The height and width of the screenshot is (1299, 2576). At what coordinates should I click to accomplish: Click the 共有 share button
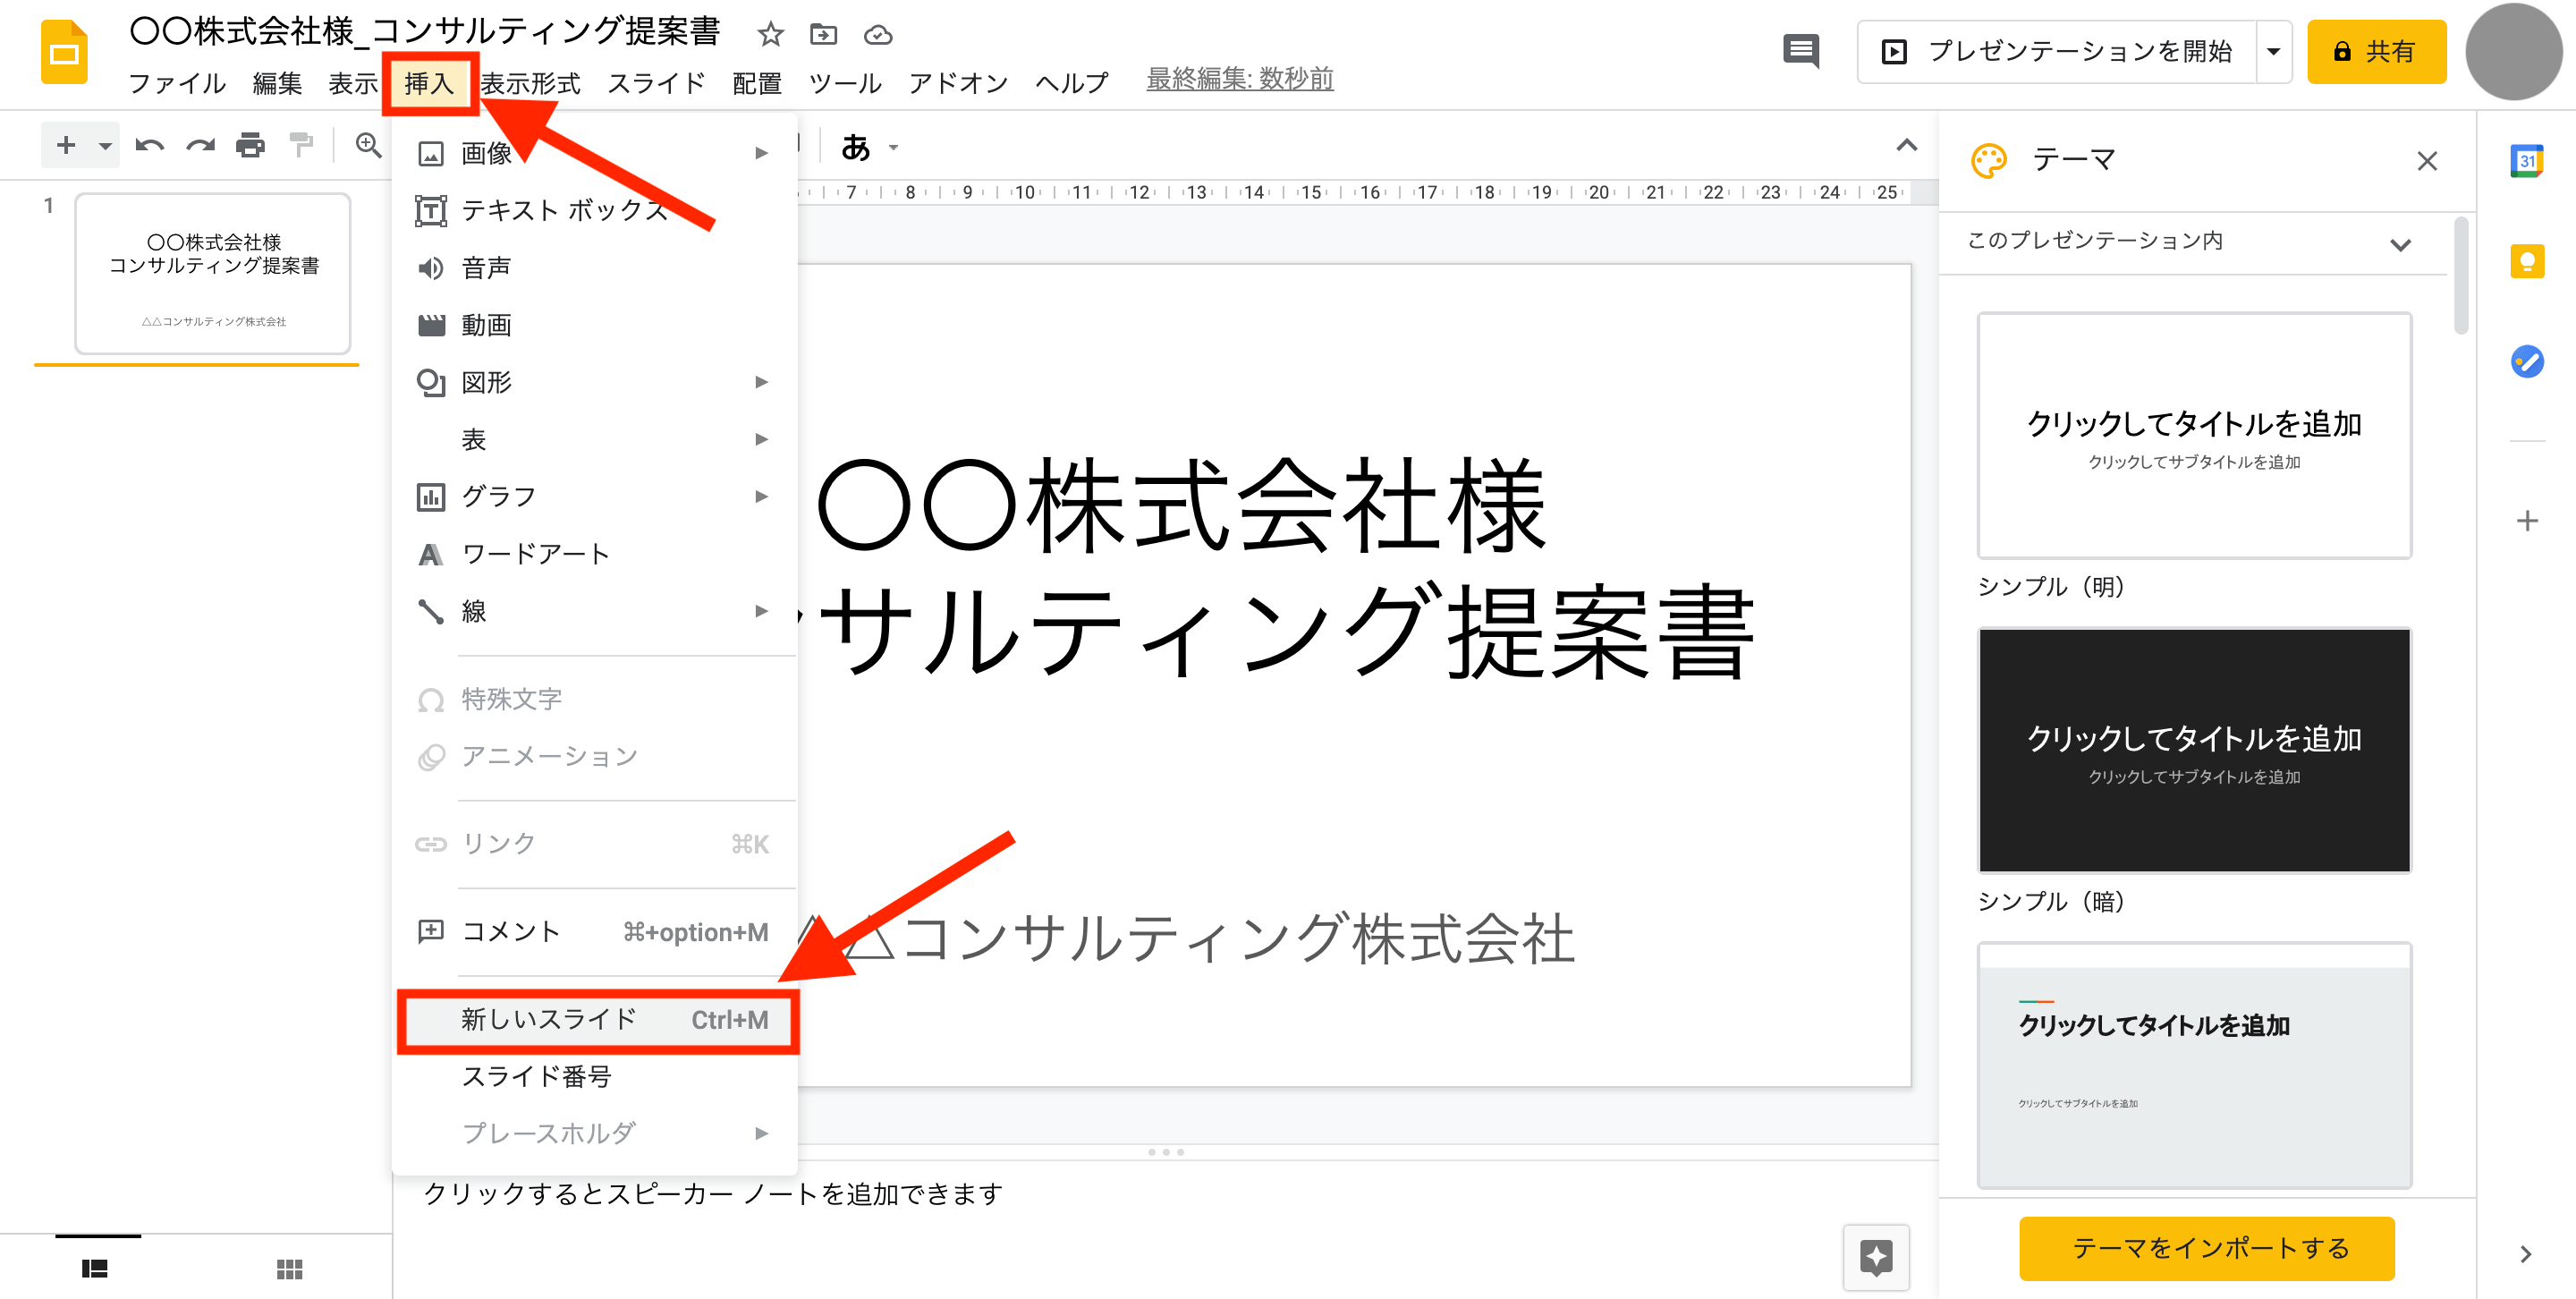coord(2376,52)
